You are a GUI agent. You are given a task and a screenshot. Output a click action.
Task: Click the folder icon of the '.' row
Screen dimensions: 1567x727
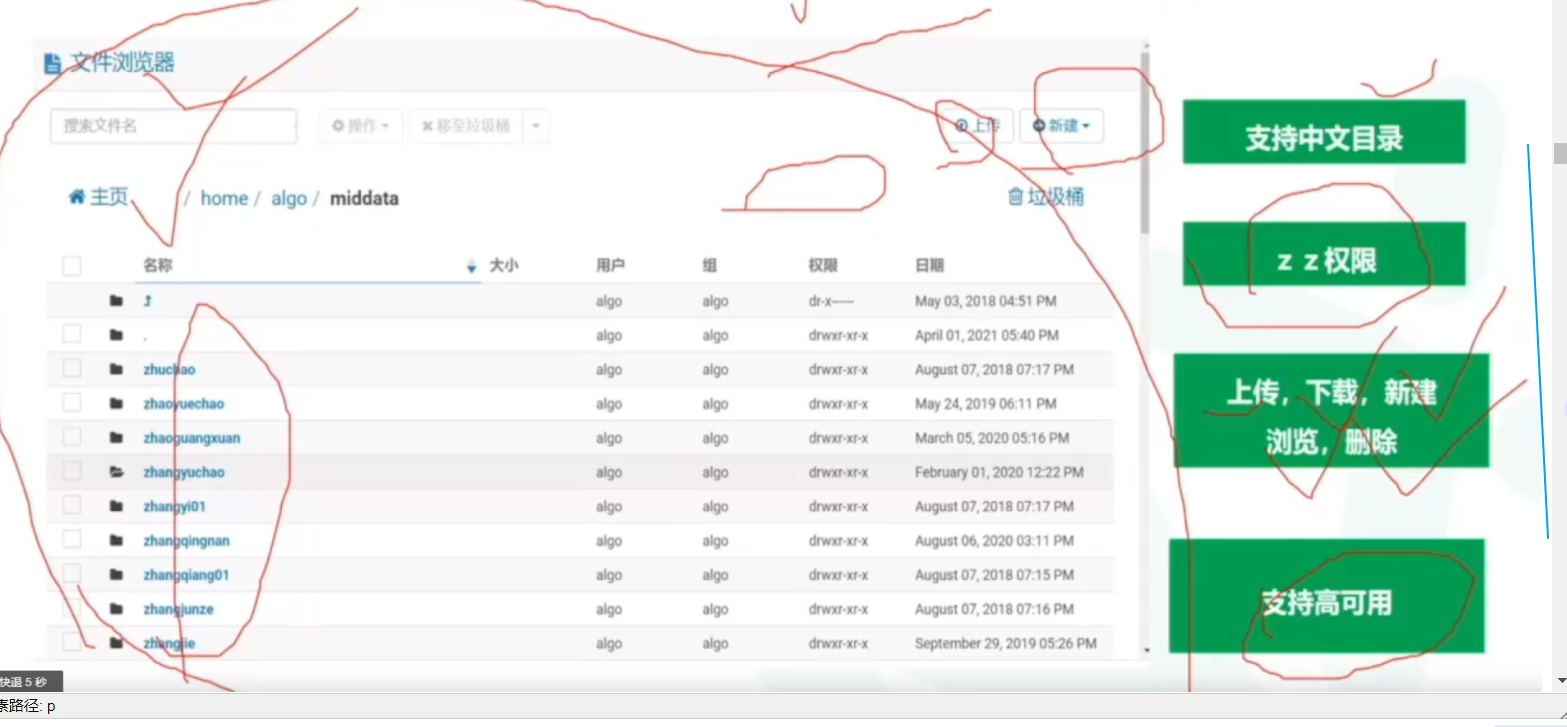pyautogui.click(x=117, y=335)
